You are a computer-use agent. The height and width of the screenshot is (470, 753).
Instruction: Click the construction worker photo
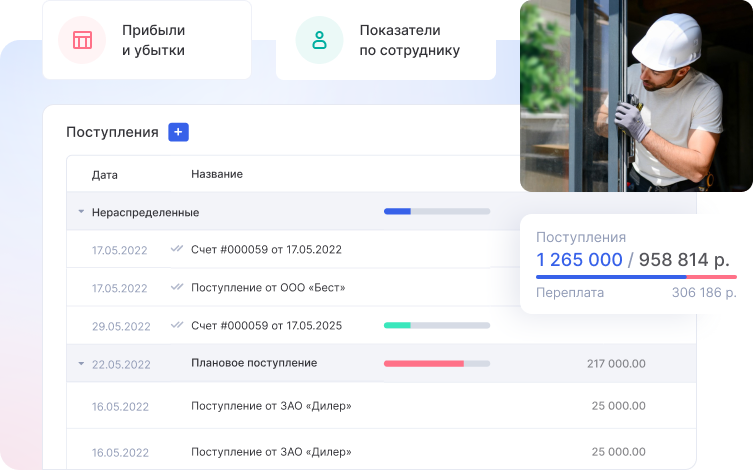(x=635, y=95)
